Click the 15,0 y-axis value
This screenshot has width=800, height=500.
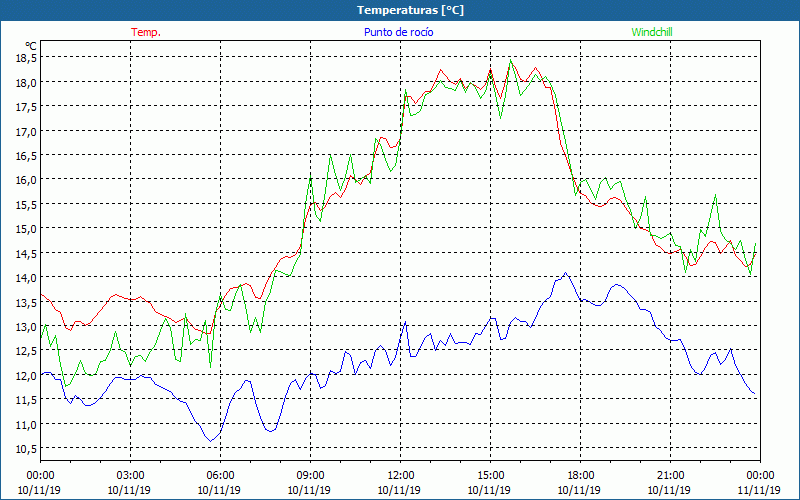tap(26, 229)
